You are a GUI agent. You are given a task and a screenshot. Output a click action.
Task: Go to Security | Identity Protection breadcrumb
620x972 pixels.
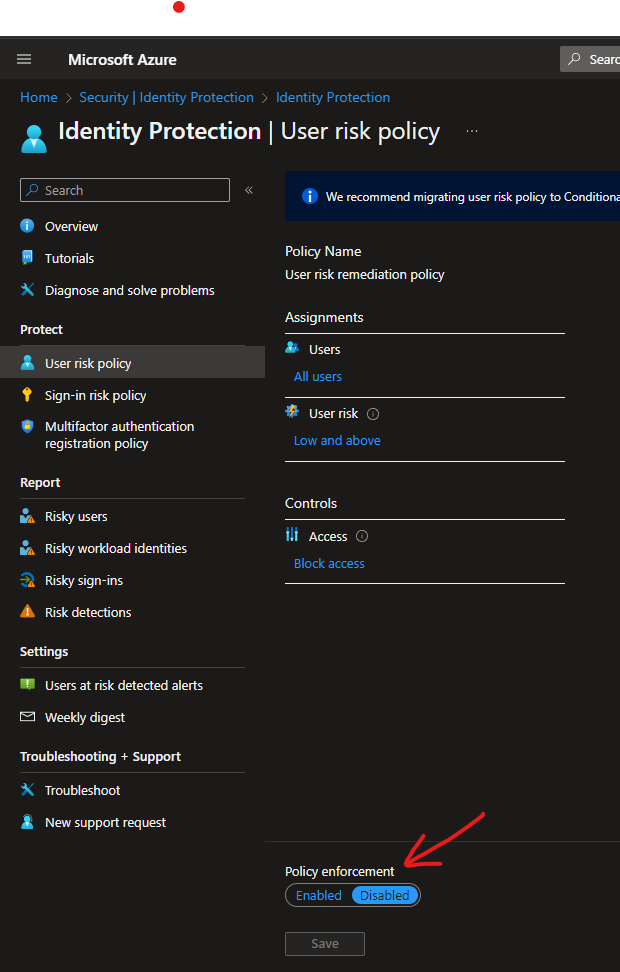166,97
